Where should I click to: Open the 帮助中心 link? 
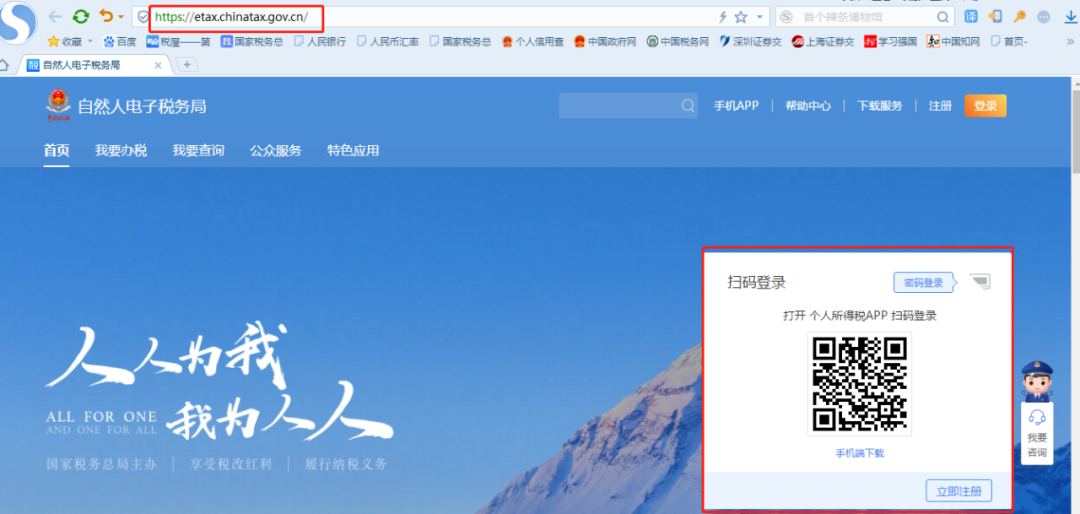808,106
